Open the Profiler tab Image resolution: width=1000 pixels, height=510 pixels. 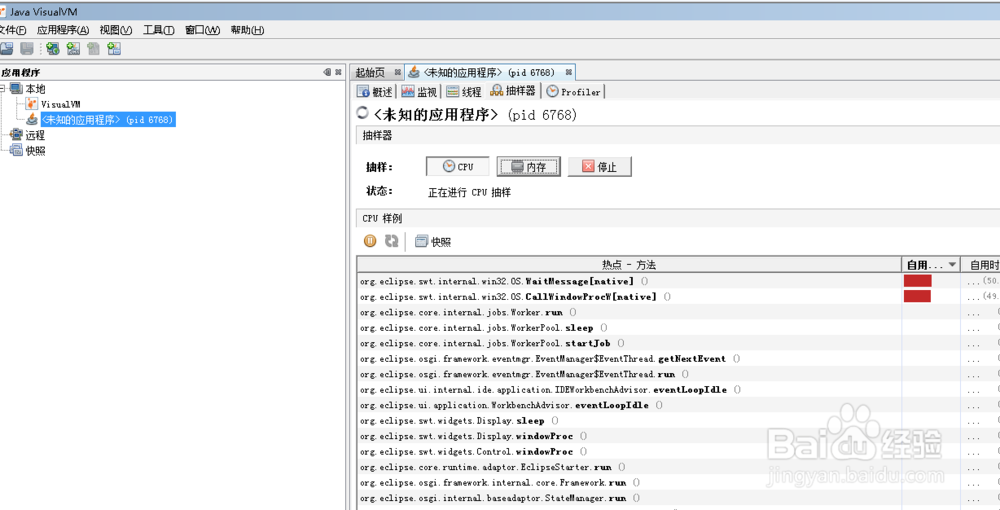point(573,92)
